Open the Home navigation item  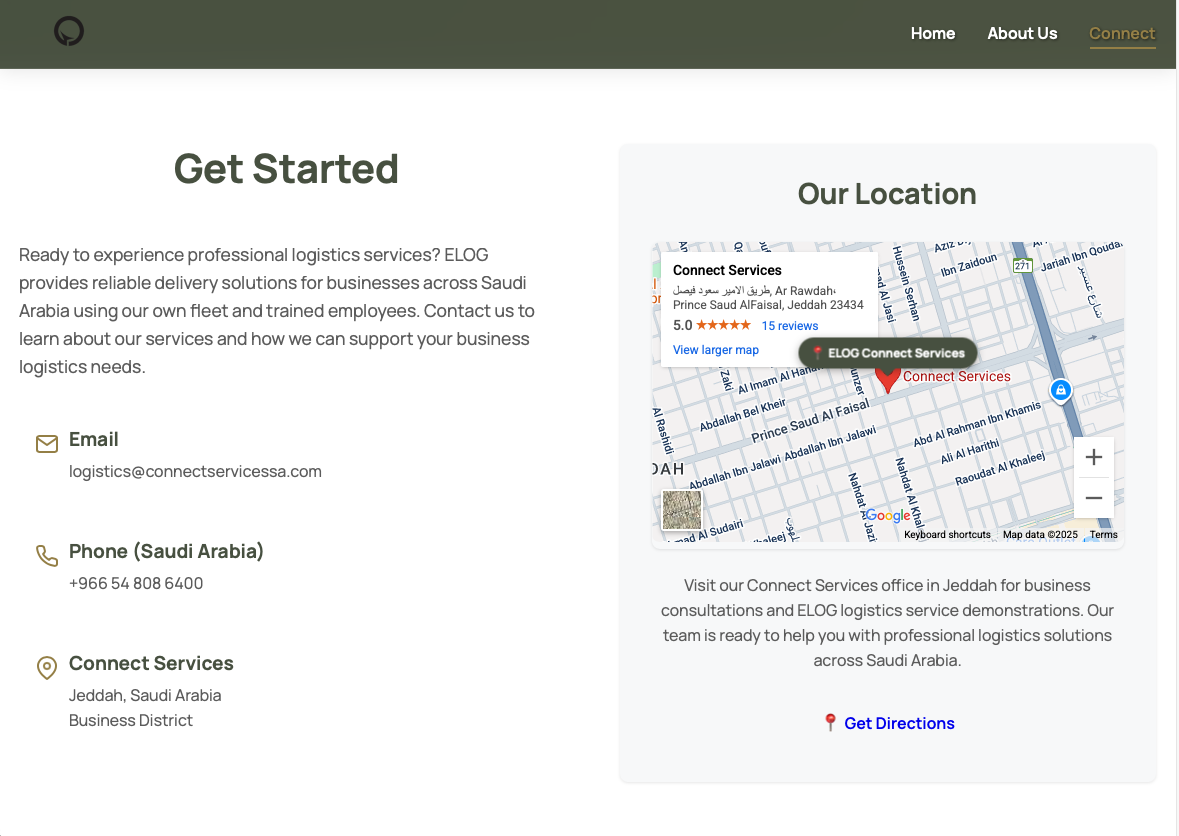point(932,33)
